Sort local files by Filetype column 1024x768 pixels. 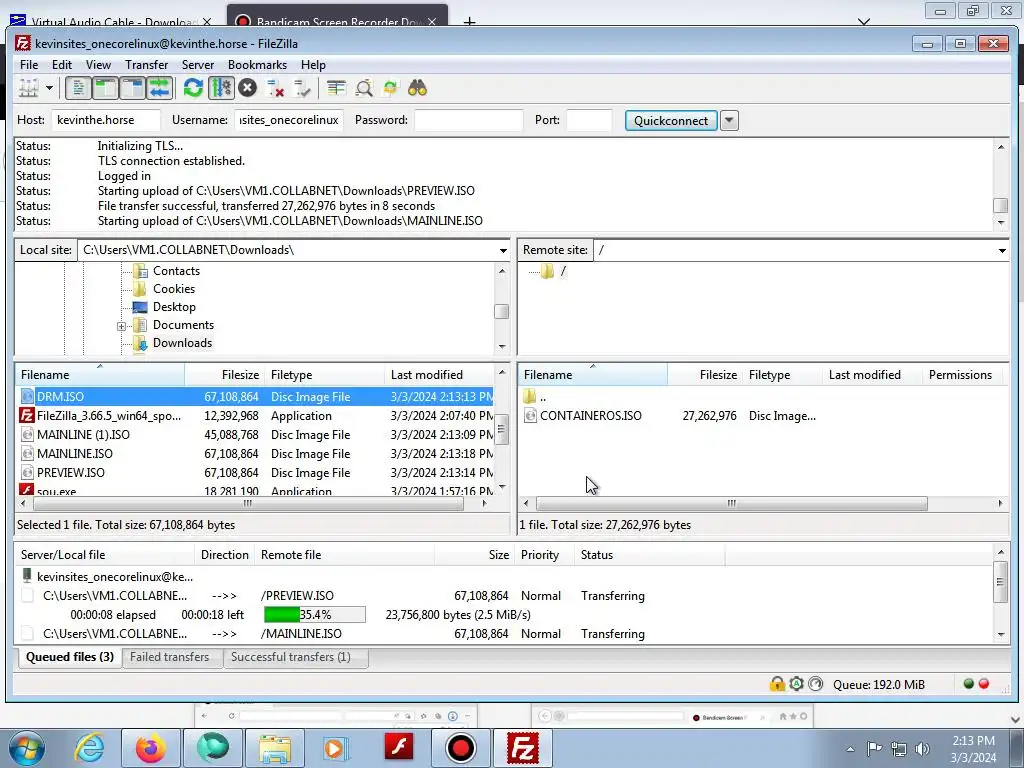324,375
